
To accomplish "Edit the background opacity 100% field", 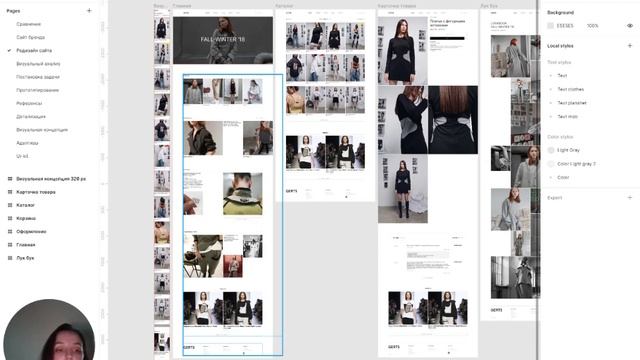I will pyautogui.click(x=593, y=26).
